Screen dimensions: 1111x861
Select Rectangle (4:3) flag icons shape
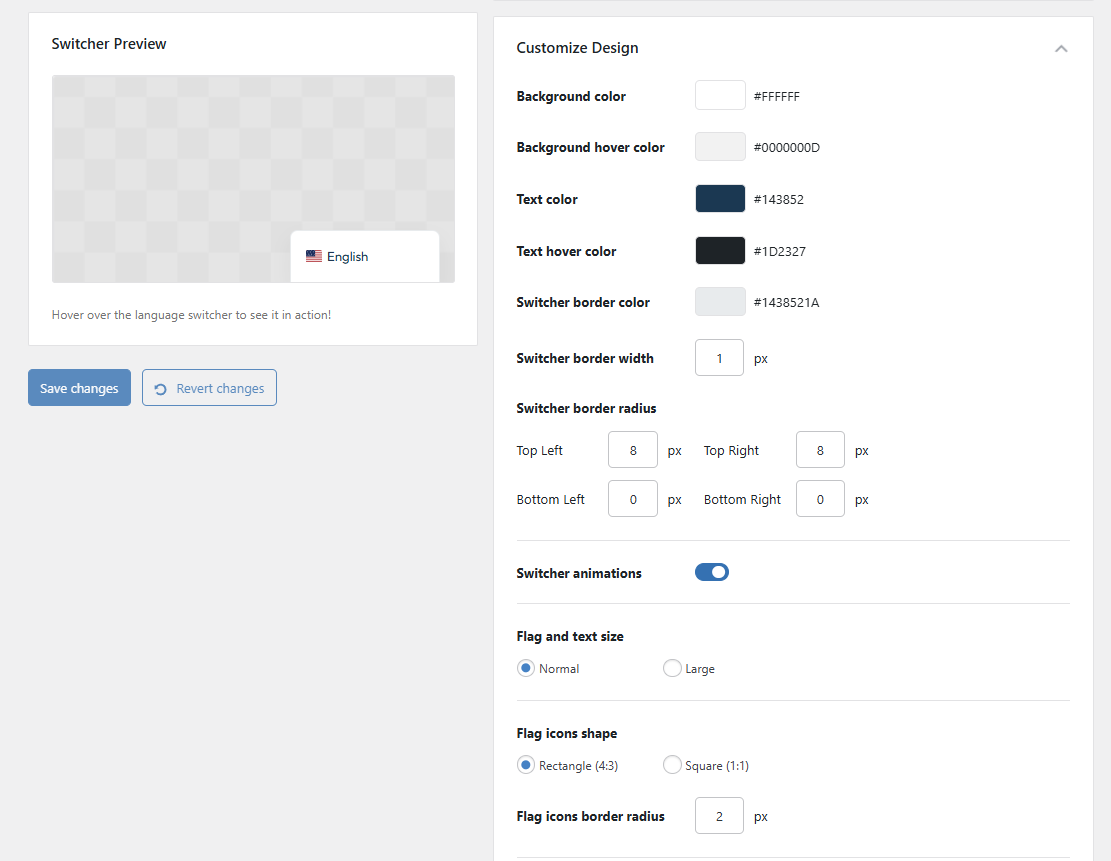pos(525,764)
